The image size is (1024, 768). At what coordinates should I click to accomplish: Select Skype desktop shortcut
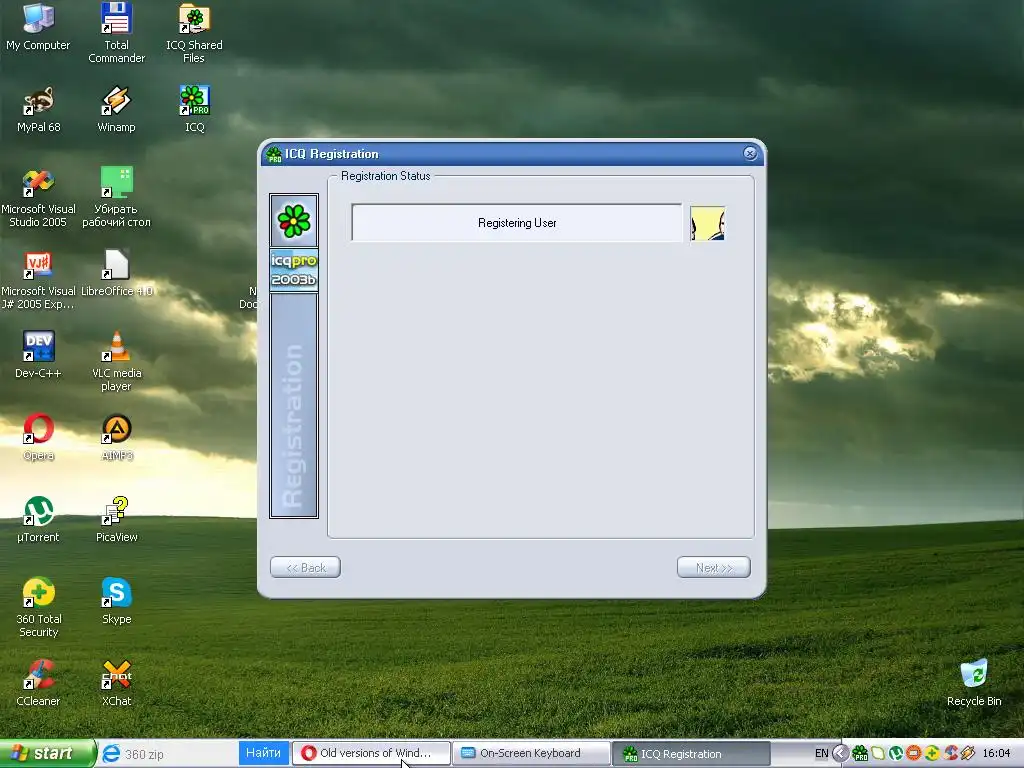[x=116, y=601]
